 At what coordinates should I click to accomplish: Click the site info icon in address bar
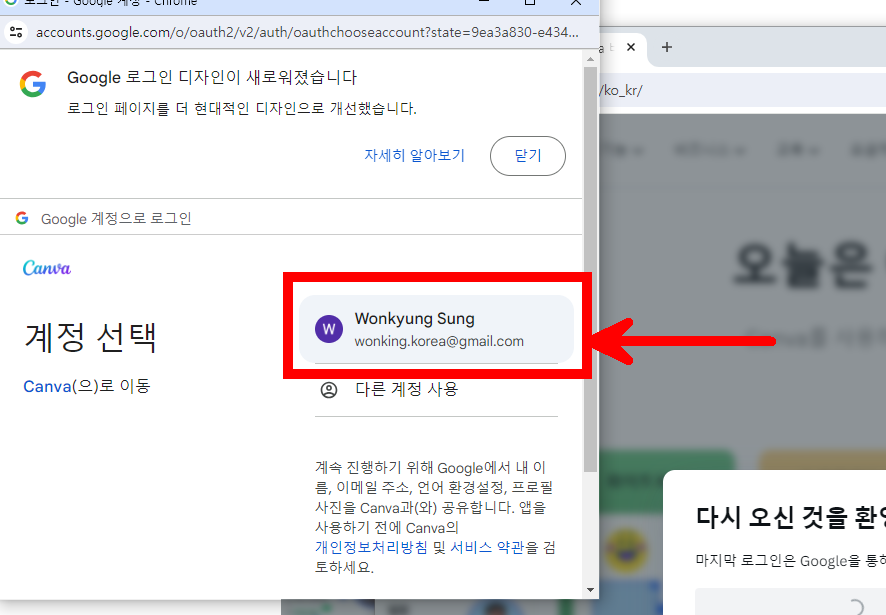16,32
